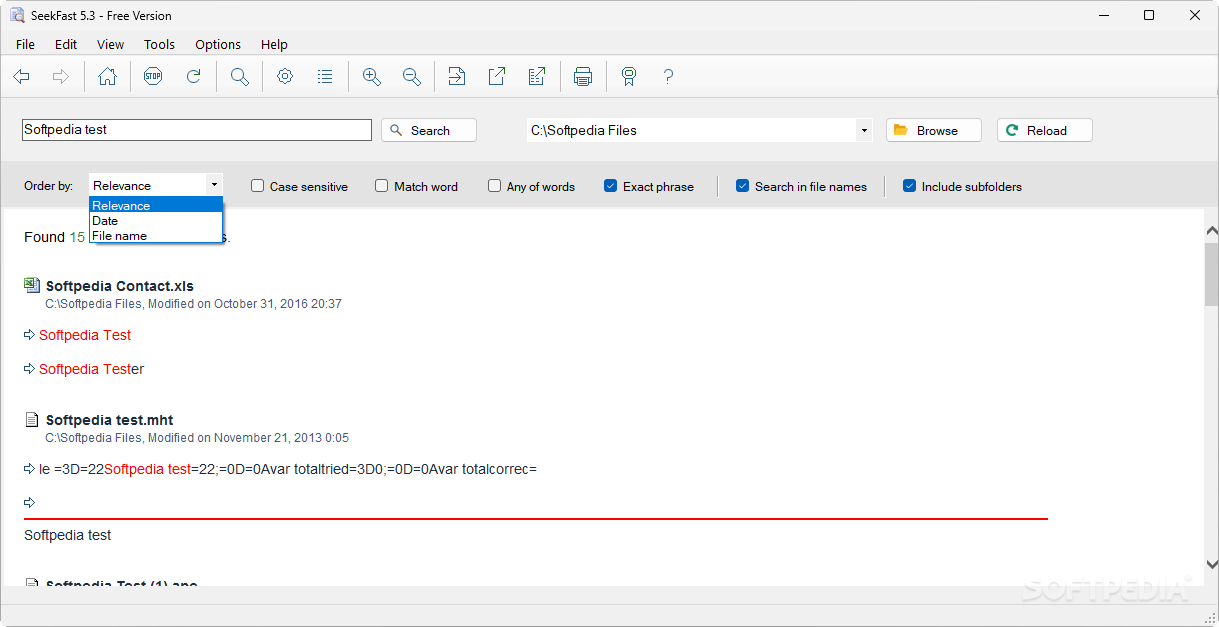Enable the Any of words checkbox
This screenshot has height=627, width=1219.
(494, 186)
